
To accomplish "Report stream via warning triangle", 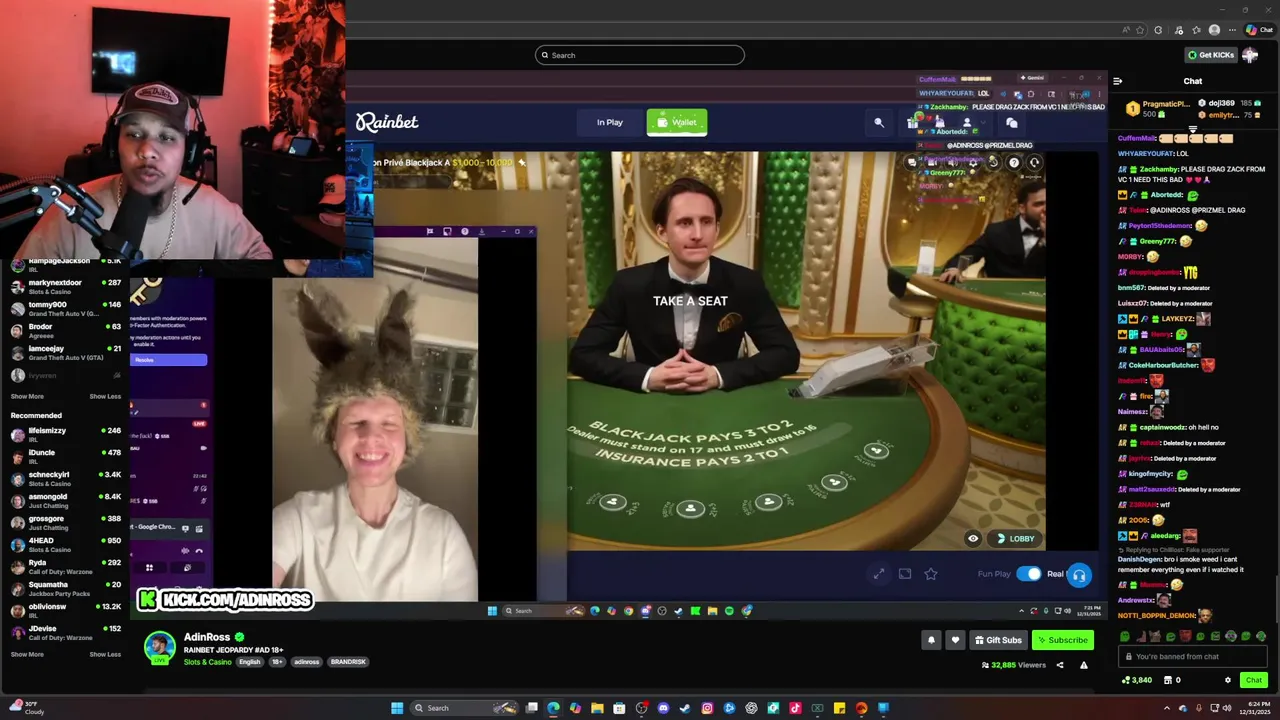I will click(x=1083, y=665).
